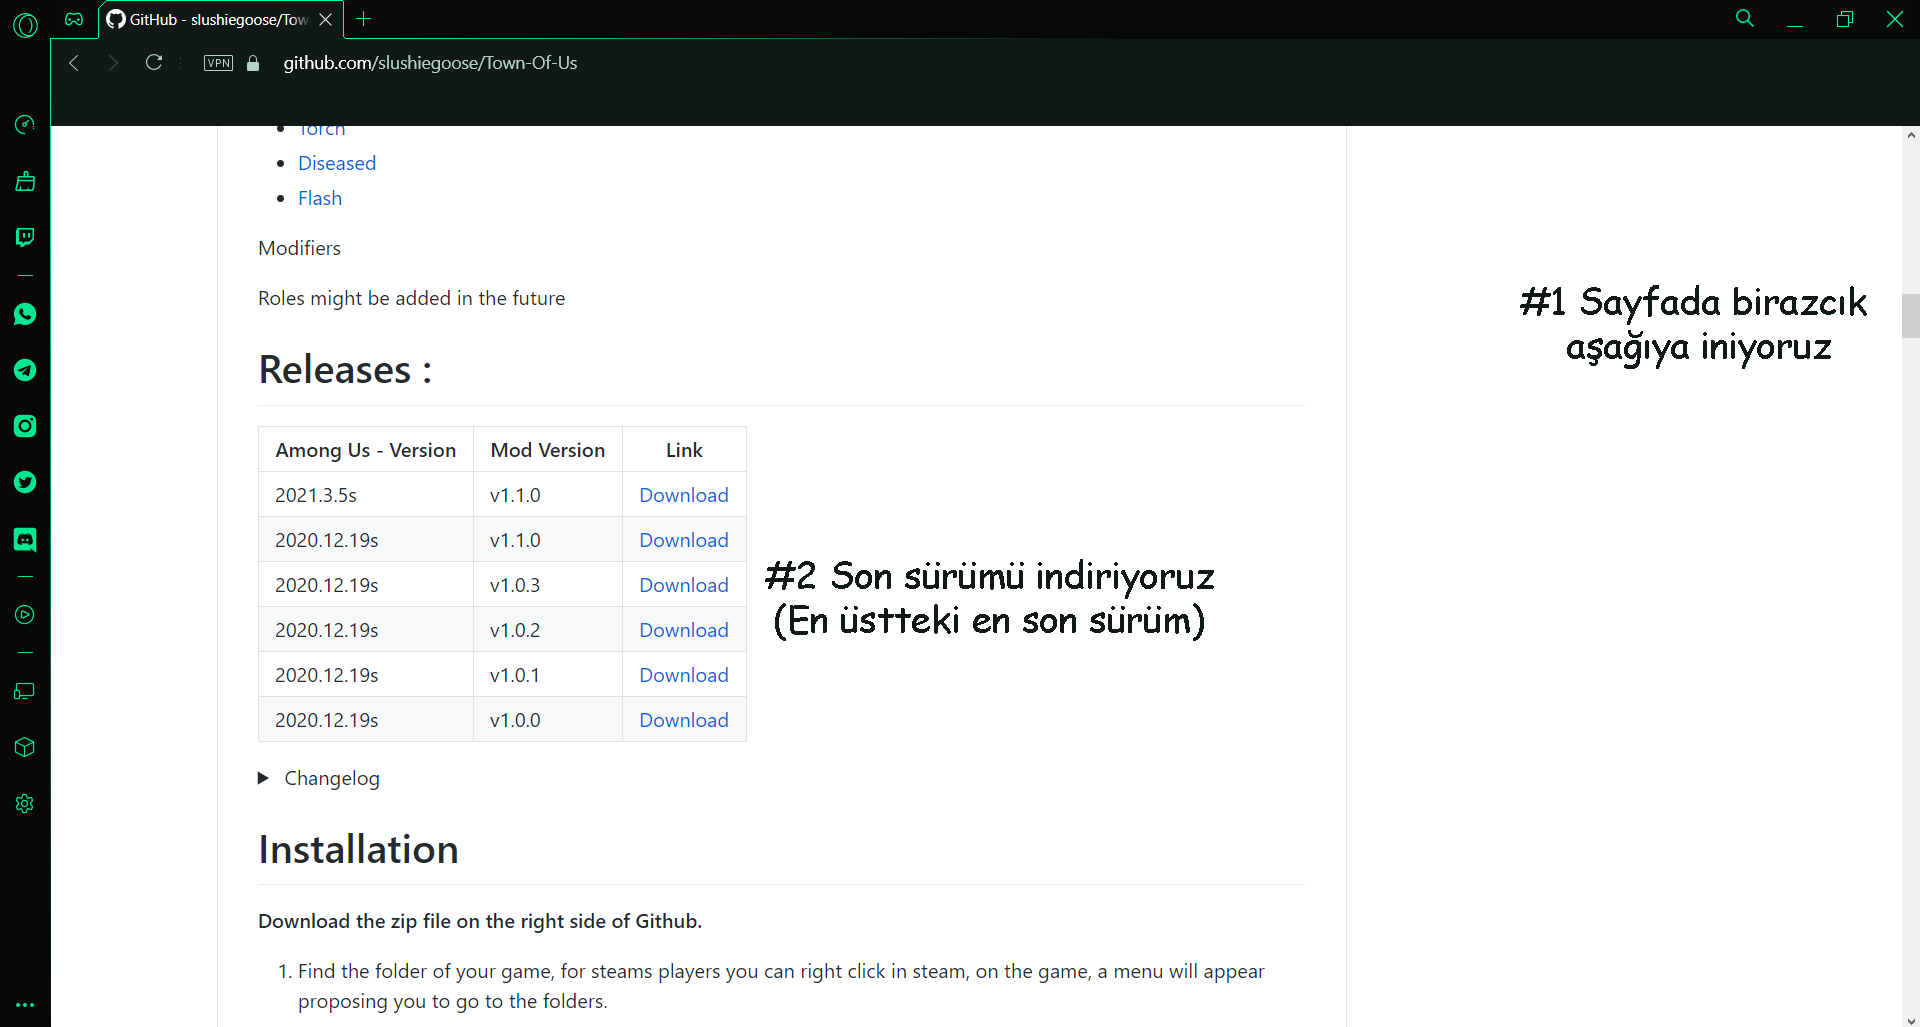This screenshot has width=1920, height=1027.
Task: Open Settings gear in the sidebar
Action: [x=25, y=803]
